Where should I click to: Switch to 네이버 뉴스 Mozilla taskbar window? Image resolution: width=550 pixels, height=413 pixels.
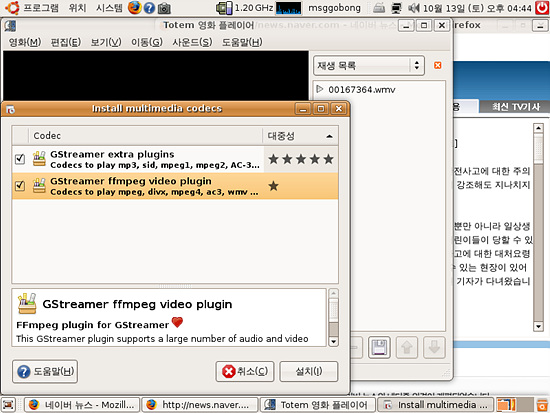tap(82, 405)
